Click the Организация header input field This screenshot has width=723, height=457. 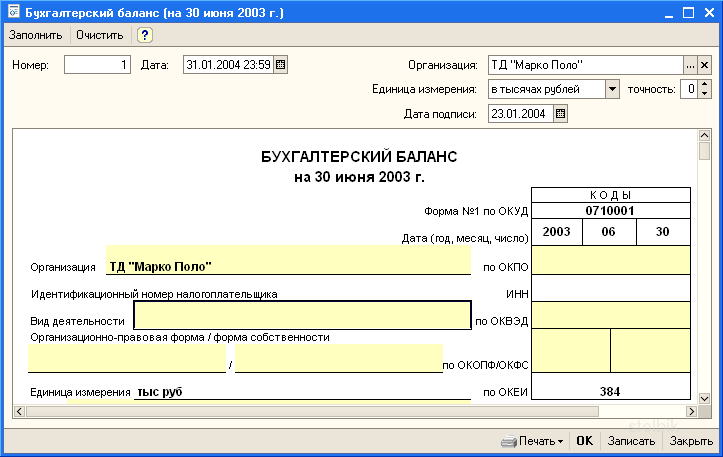point(586,65)
